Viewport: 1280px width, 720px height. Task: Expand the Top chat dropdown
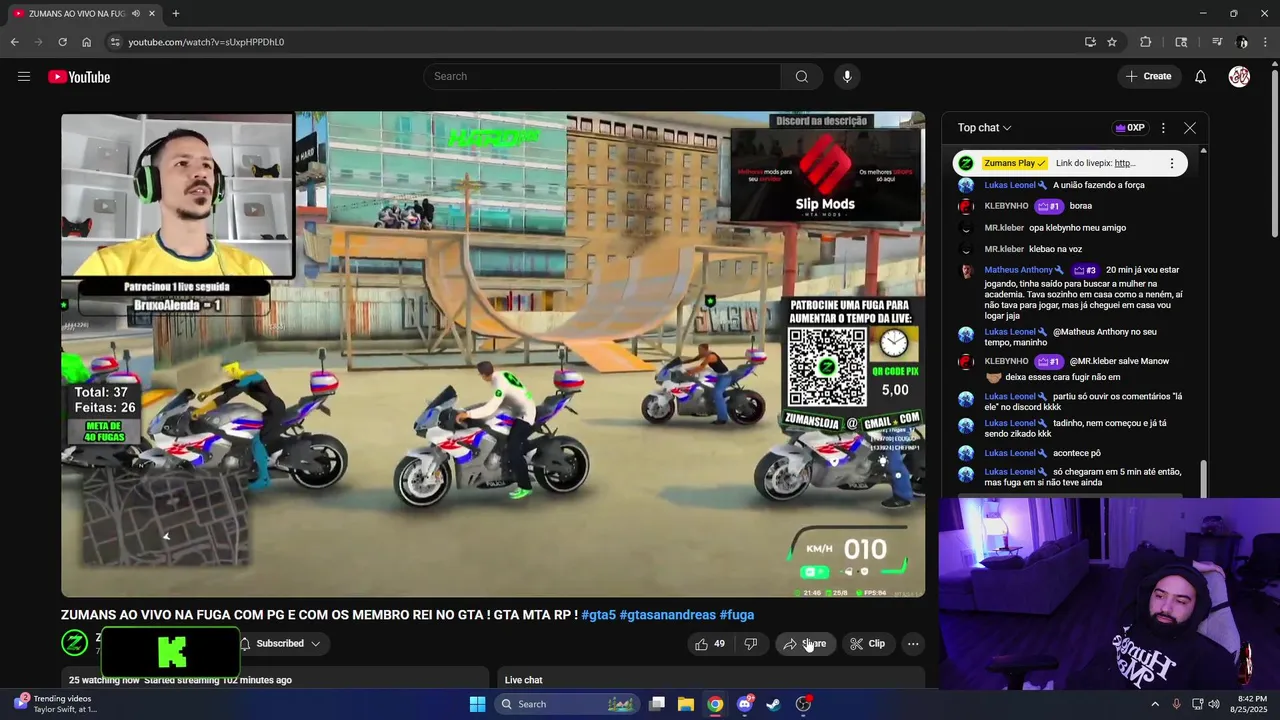coord(984,128)
